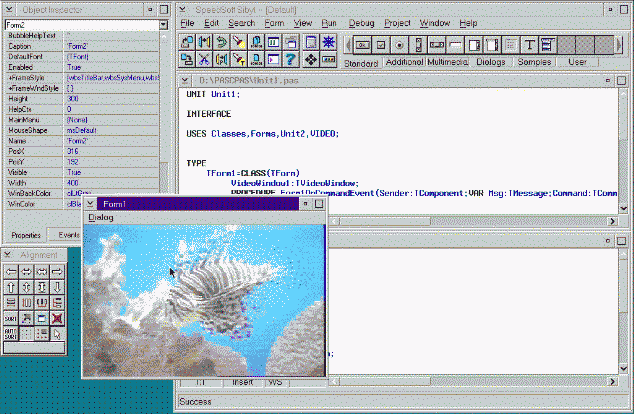Select the Properties tab in Object Inspector
Screen dimensions: 634x414
(x=26, y=235)
